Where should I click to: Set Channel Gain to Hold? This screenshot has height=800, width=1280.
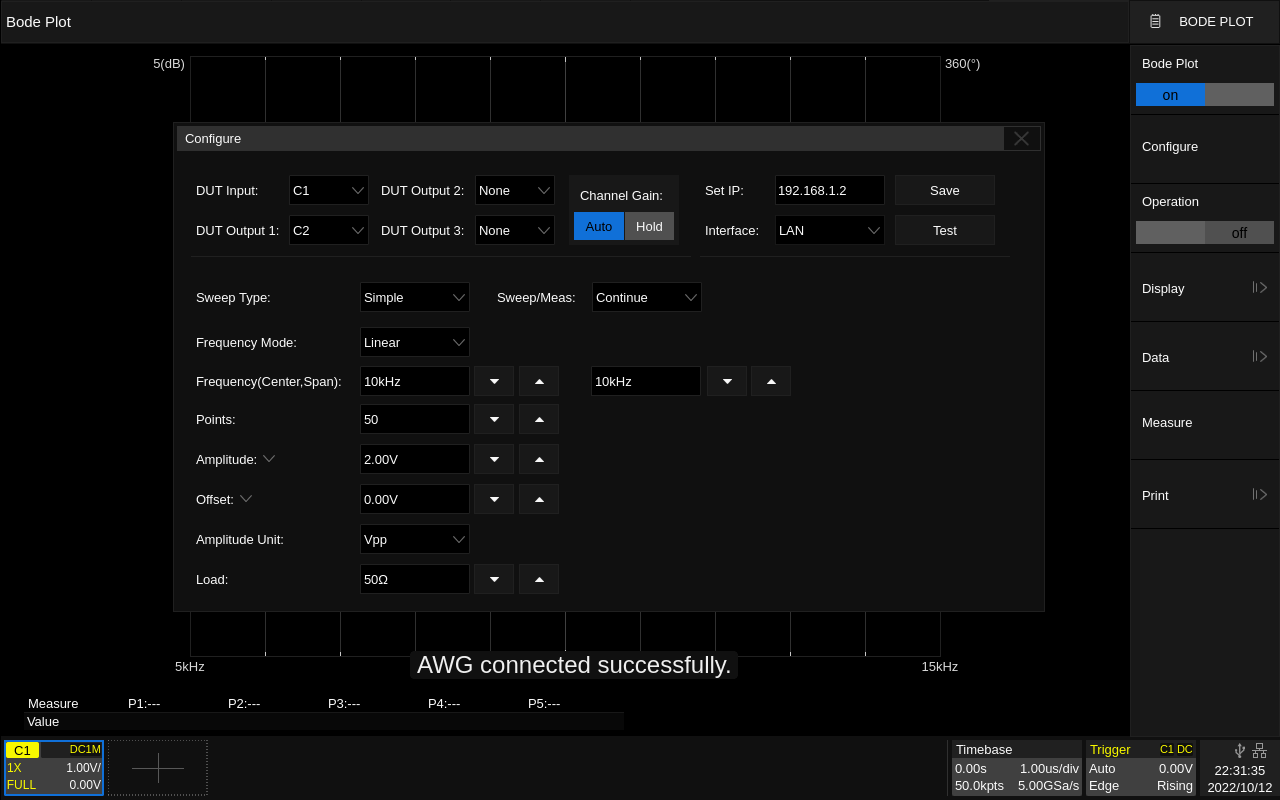pos(649,226)
